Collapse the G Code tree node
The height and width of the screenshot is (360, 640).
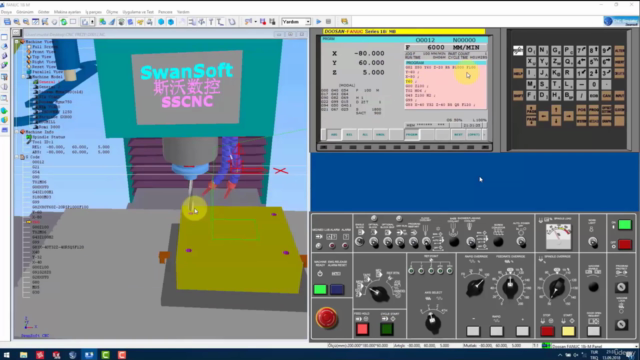[17, 157]
